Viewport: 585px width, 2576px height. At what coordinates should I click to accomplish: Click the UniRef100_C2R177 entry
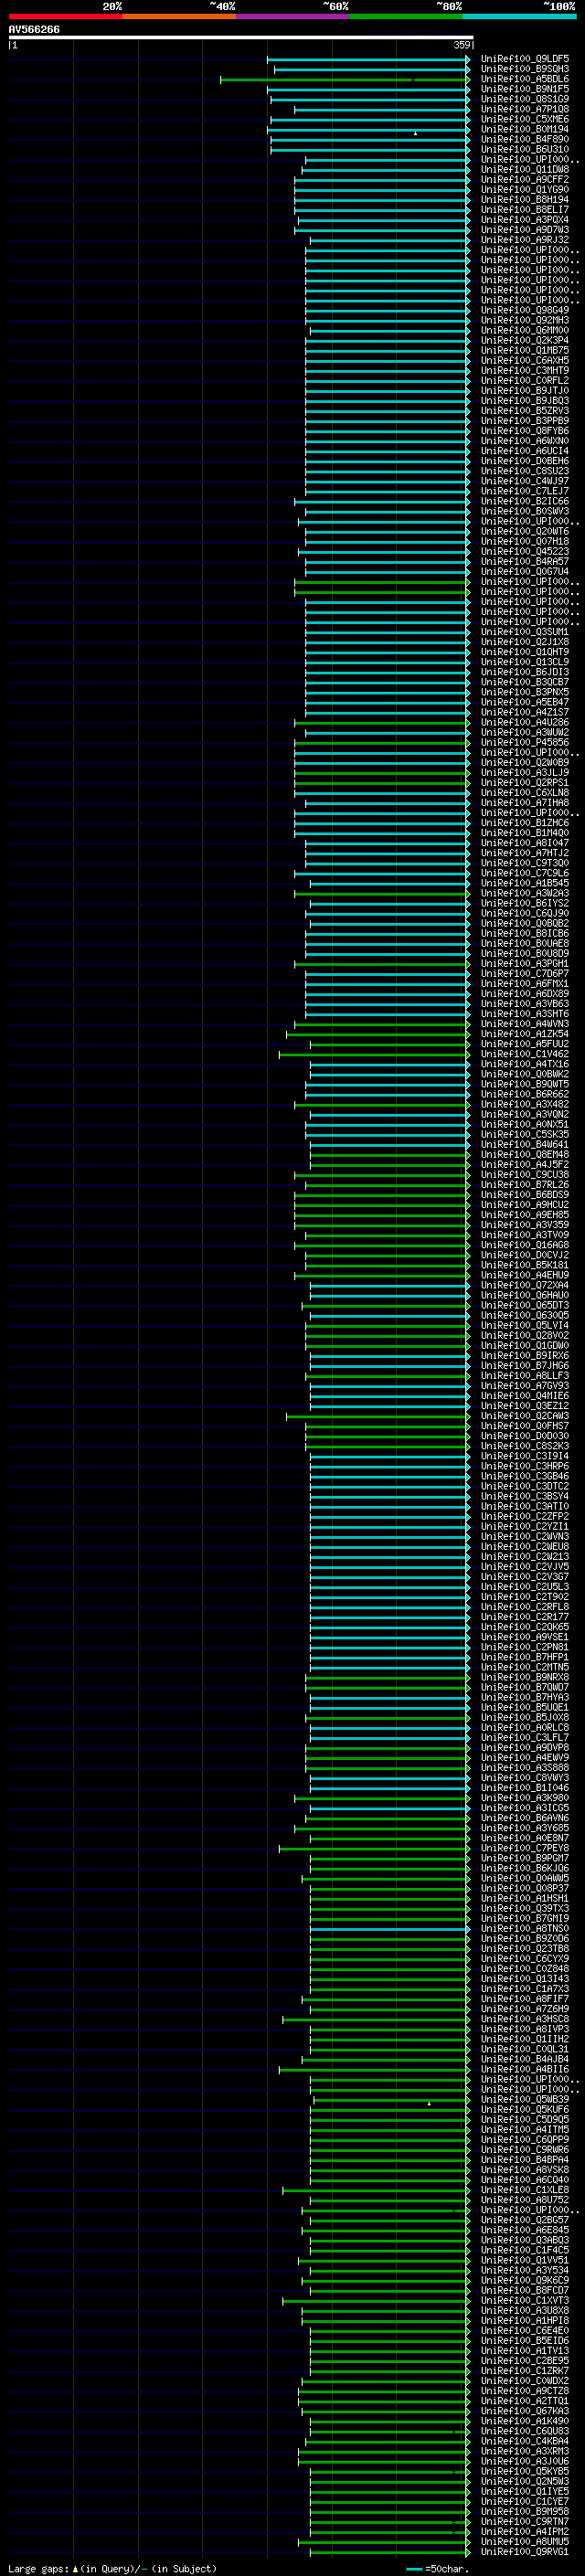click(x=525, y=1616)
